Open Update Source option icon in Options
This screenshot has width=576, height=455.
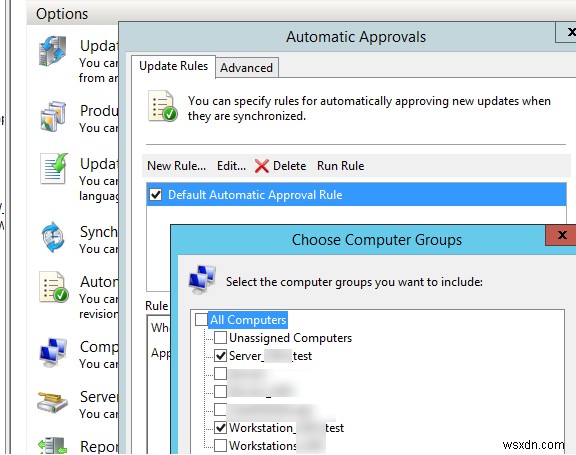click(52, 51)
